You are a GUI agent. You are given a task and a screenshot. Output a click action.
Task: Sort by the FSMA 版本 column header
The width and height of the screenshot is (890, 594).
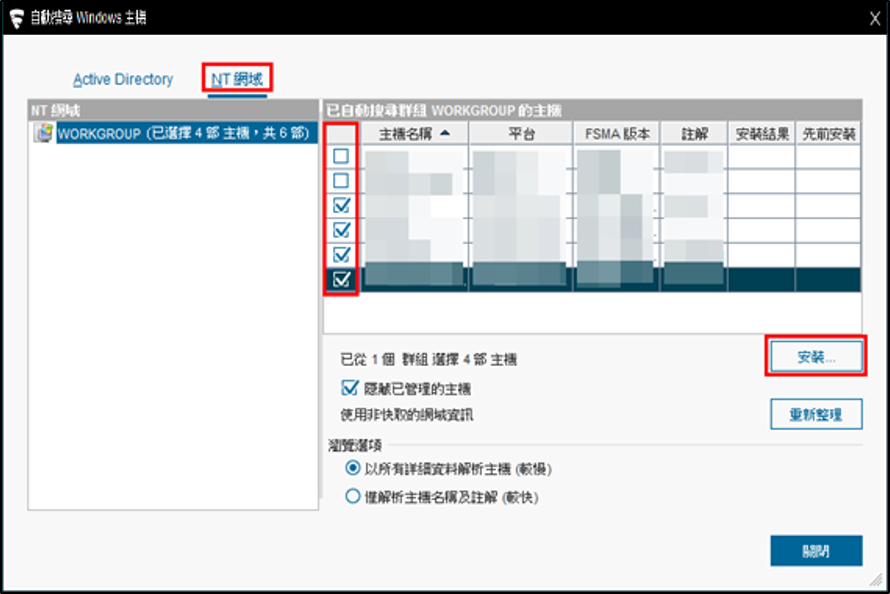click(x=616, y=133)
